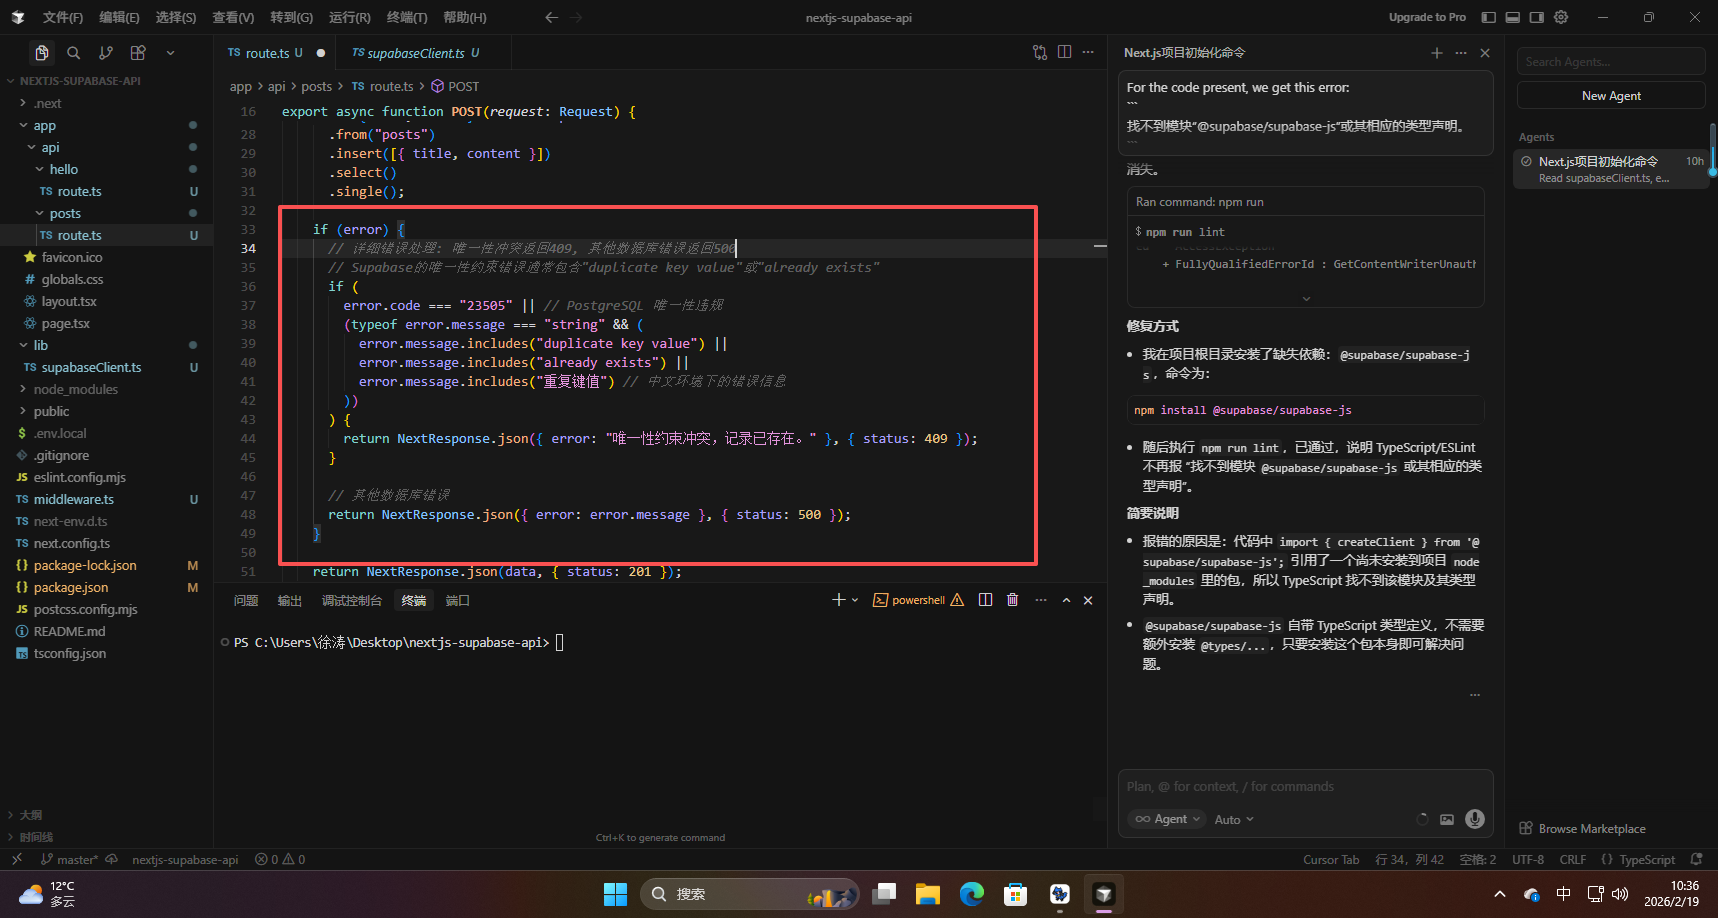Attach an image to the chat

click(1447, 819)
